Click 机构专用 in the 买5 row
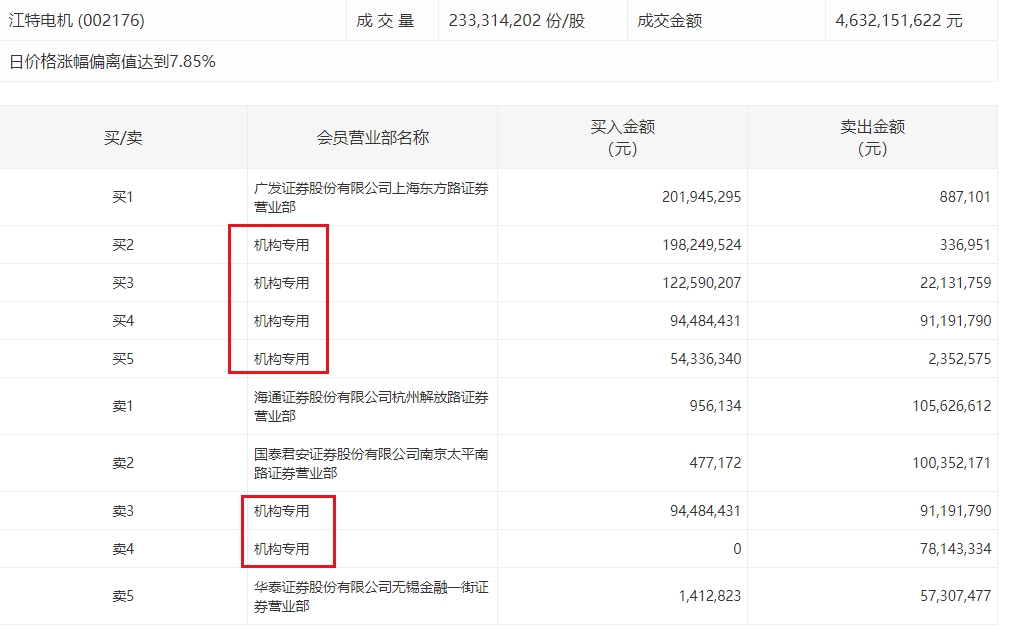Screen dimensions: 1017x629 point(281,359)
